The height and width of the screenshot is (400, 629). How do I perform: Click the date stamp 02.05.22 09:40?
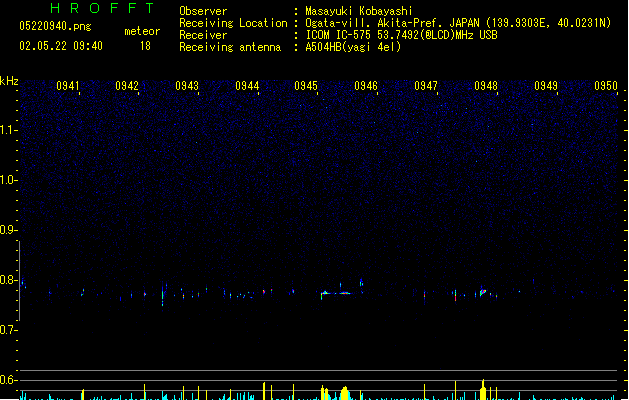61,46
